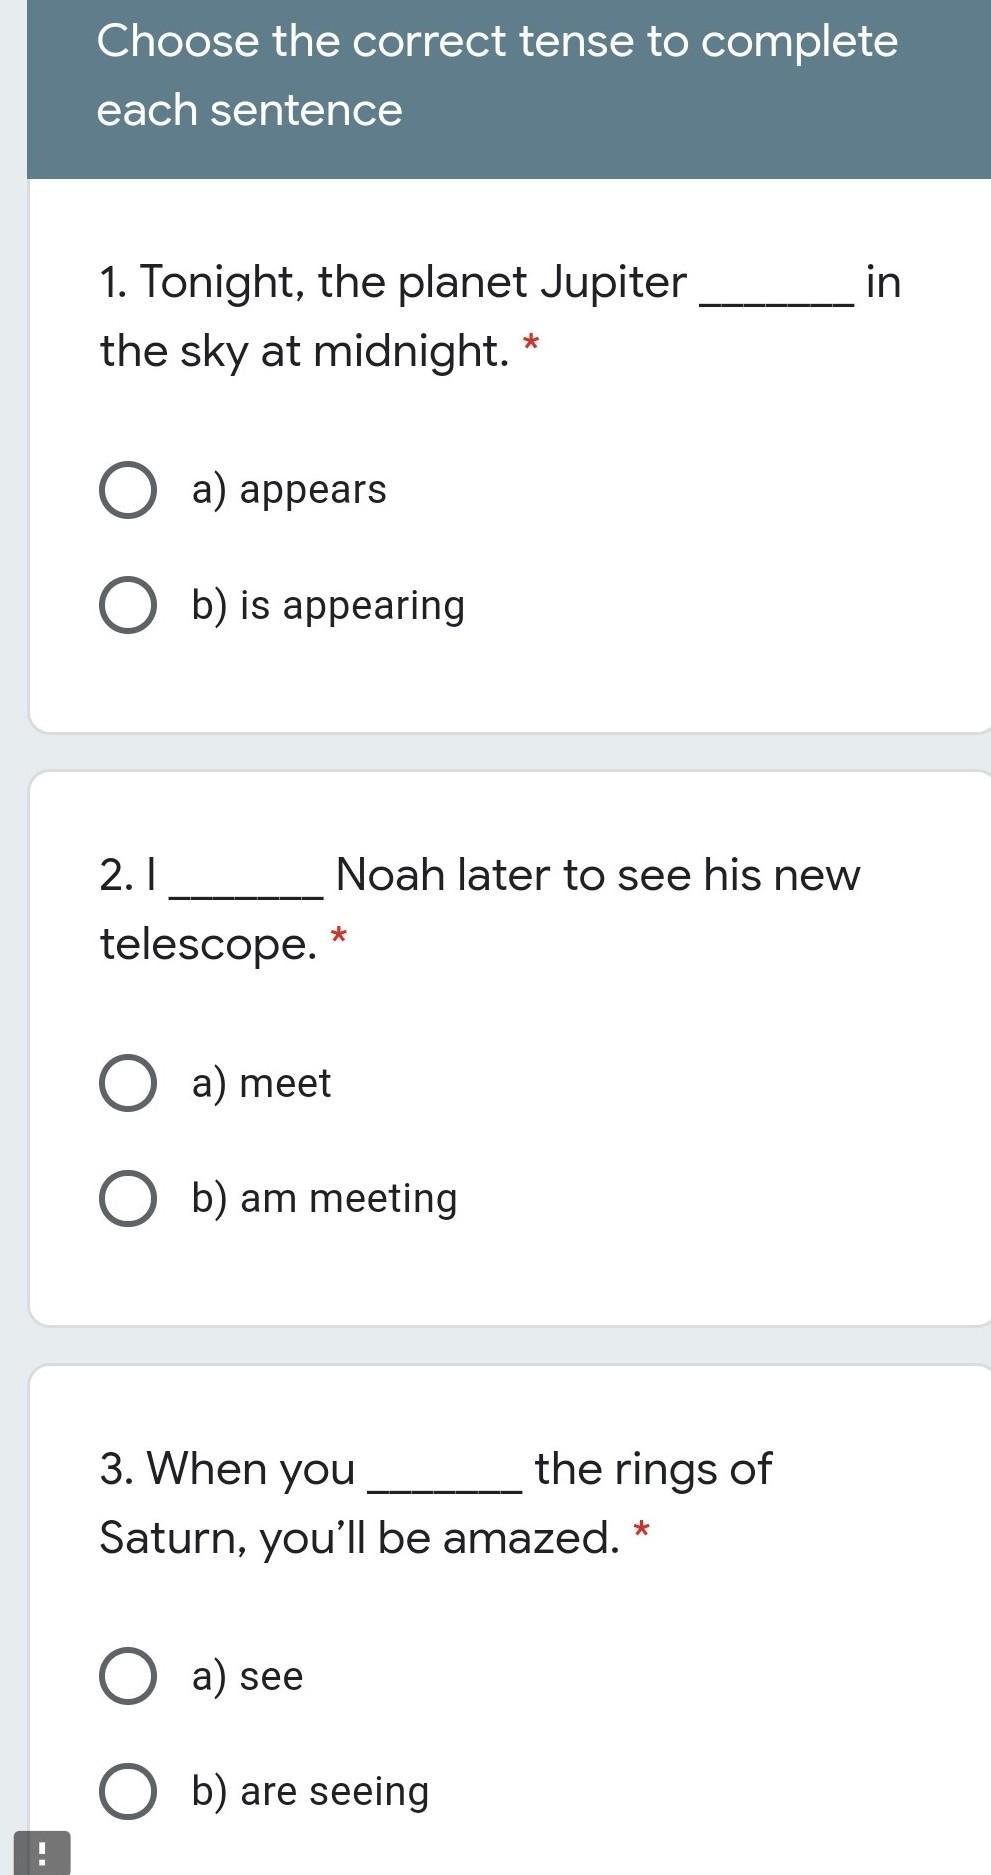991x1875 pixels.
Task: Pick 'a) see' radio option
Action: pos(128,1676)
